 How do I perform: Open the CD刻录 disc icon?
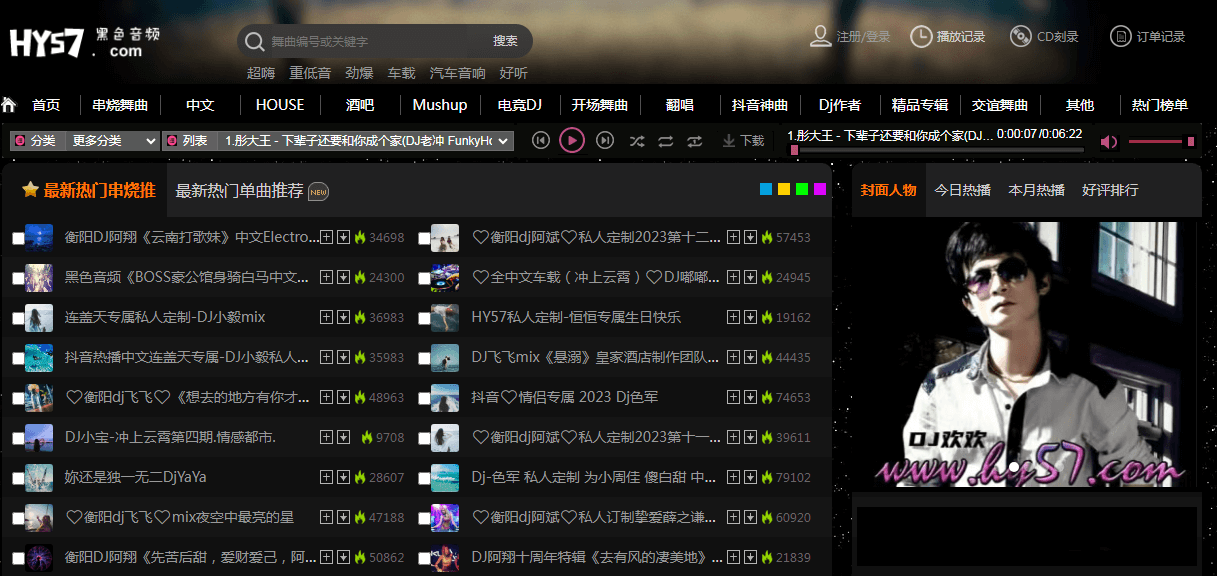(x=1020, y=37)
